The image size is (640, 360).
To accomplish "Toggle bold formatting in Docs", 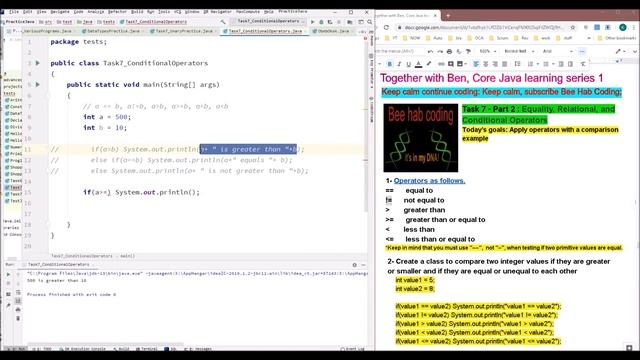I will coord(389,64).
